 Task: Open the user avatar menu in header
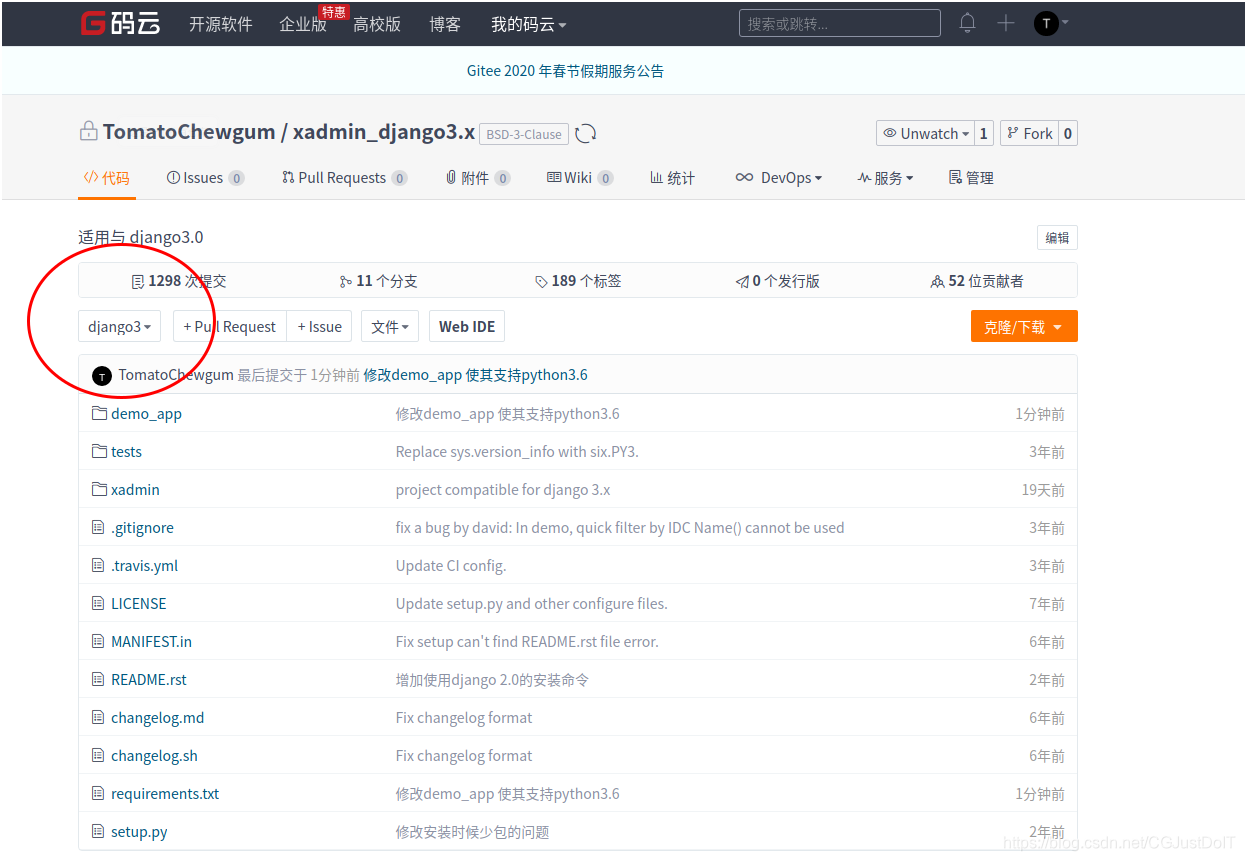[x=1051, y=23]
